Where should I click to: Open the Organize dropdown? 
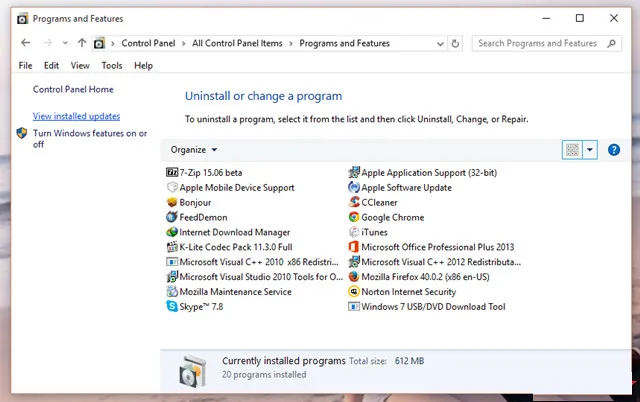[193, 150]
